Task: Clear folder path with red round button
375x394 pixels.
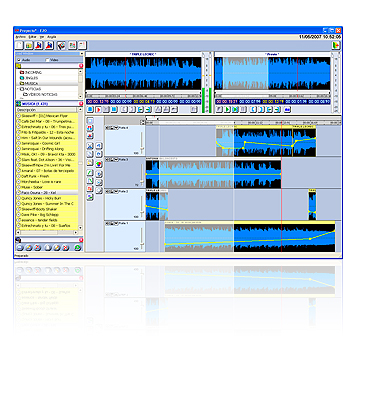Action: (x=81, y=66)
